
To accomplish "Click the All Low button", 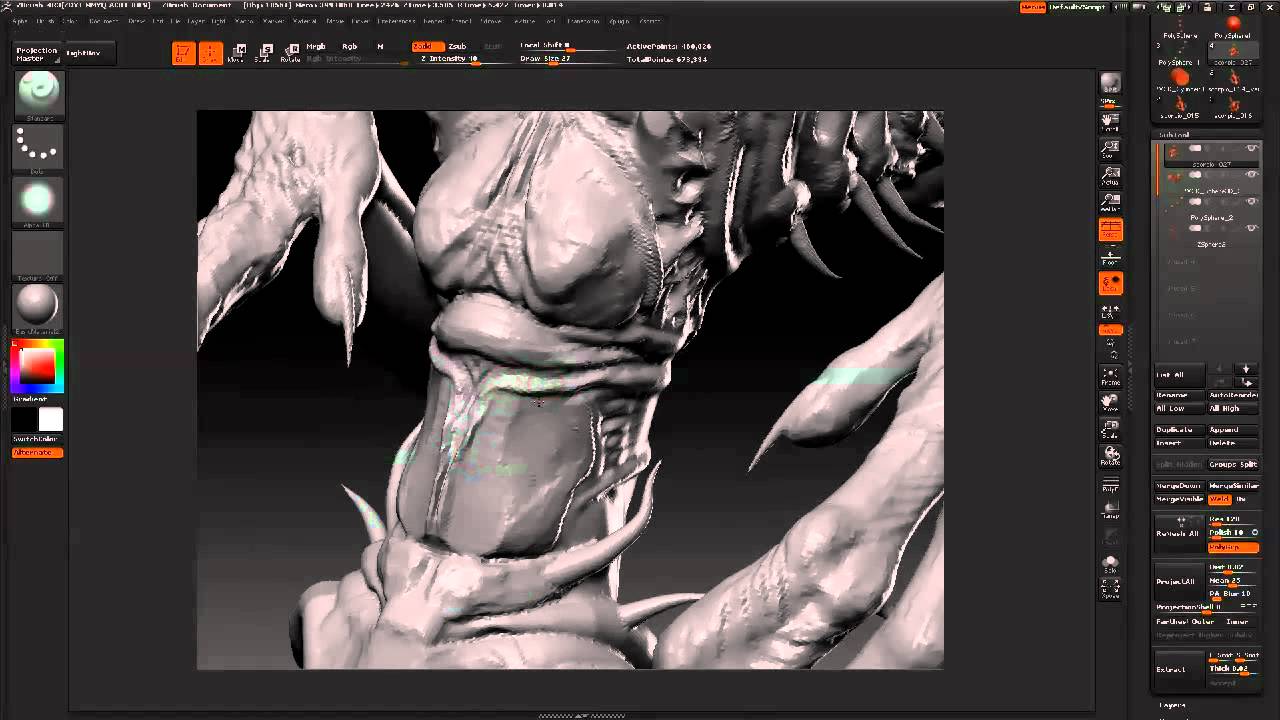I will coord(1179,409).
